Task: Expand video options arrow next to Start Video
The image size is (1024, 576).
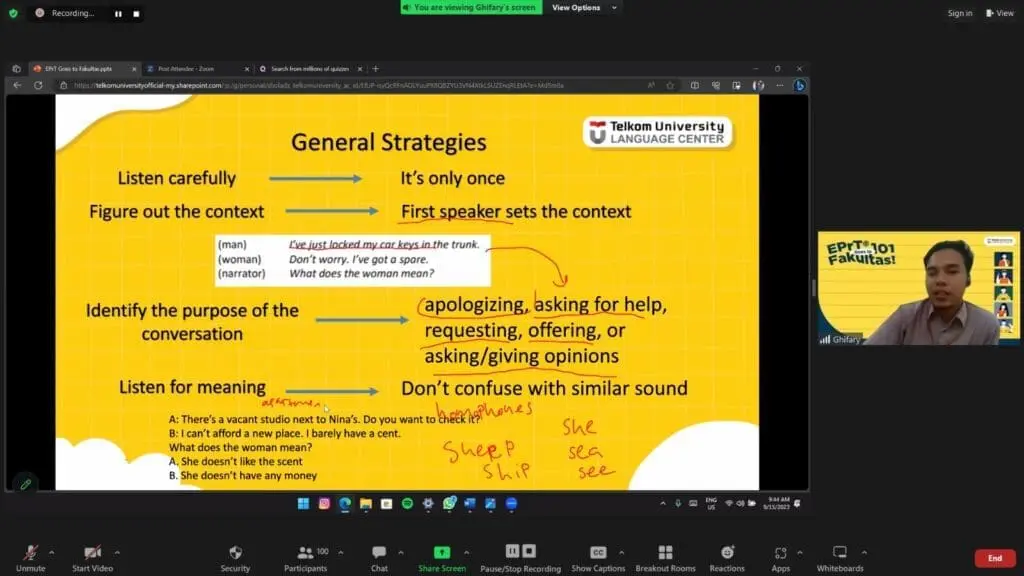Action: (x=117, y=551)
